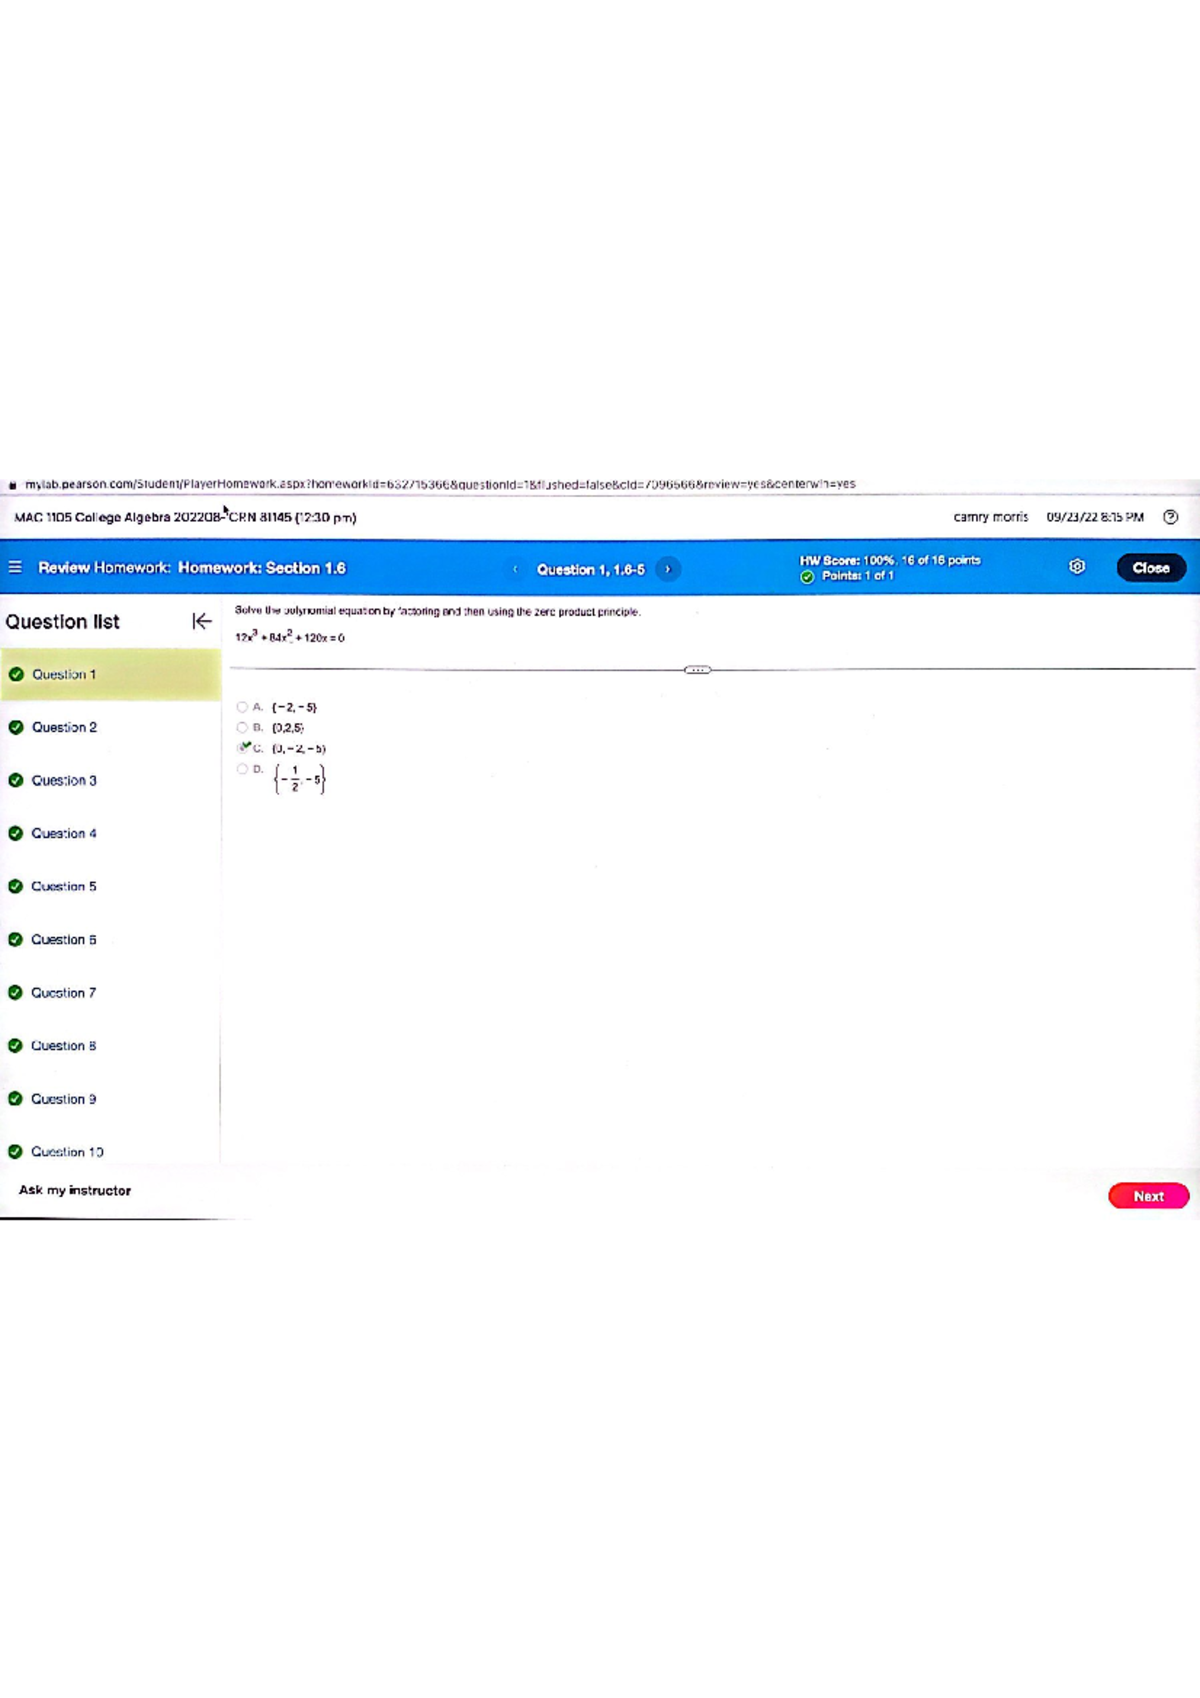Viewport: 1200px width, 1698px height.
Task: Select answer option C {0,-2,-5}
Action: (x=243, y=748)
